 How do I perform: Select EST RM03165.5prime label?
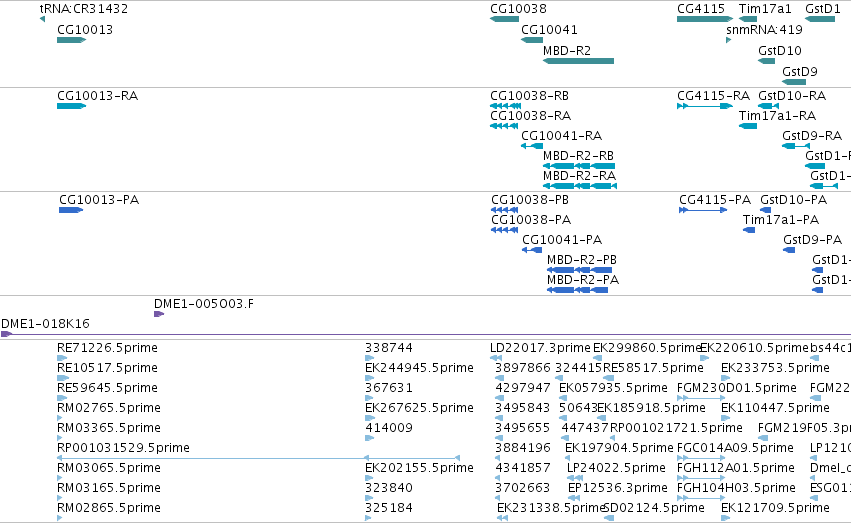(x=109, y=488)
